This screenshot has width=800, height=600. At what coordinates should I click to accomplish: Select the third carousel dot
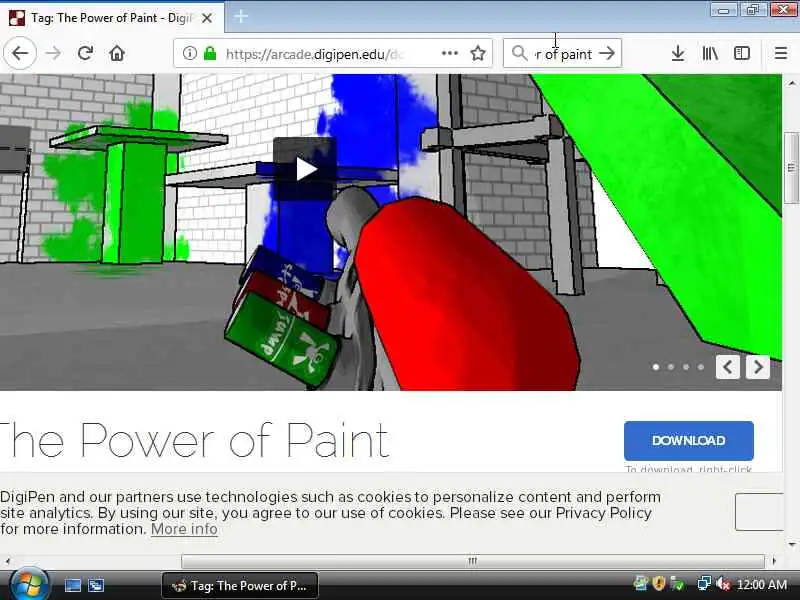click(686, 367)
